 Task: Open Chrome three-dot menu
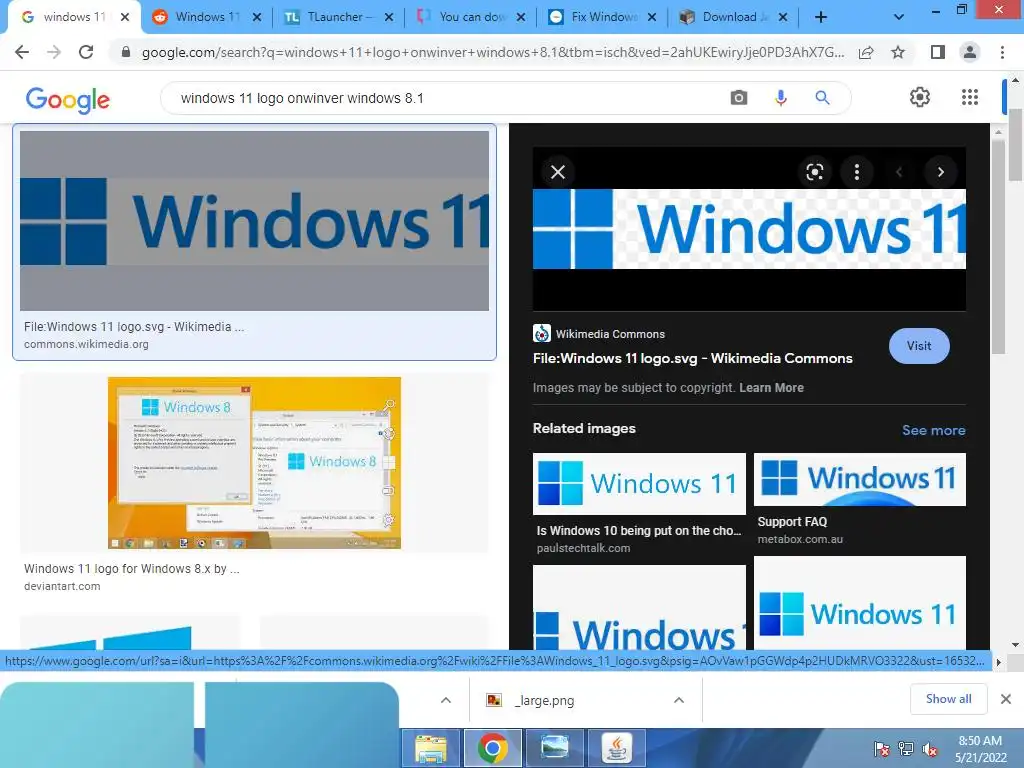pos(1002,52)
